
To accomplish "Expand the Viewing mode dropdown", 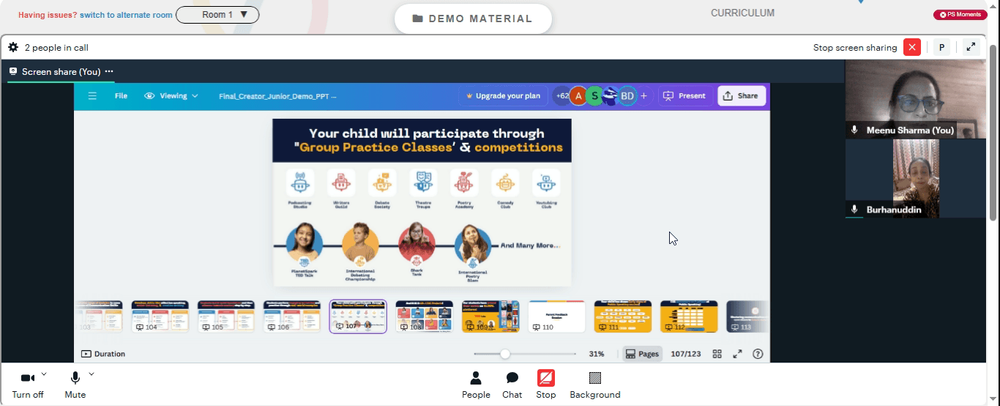I will click(172, 96).
